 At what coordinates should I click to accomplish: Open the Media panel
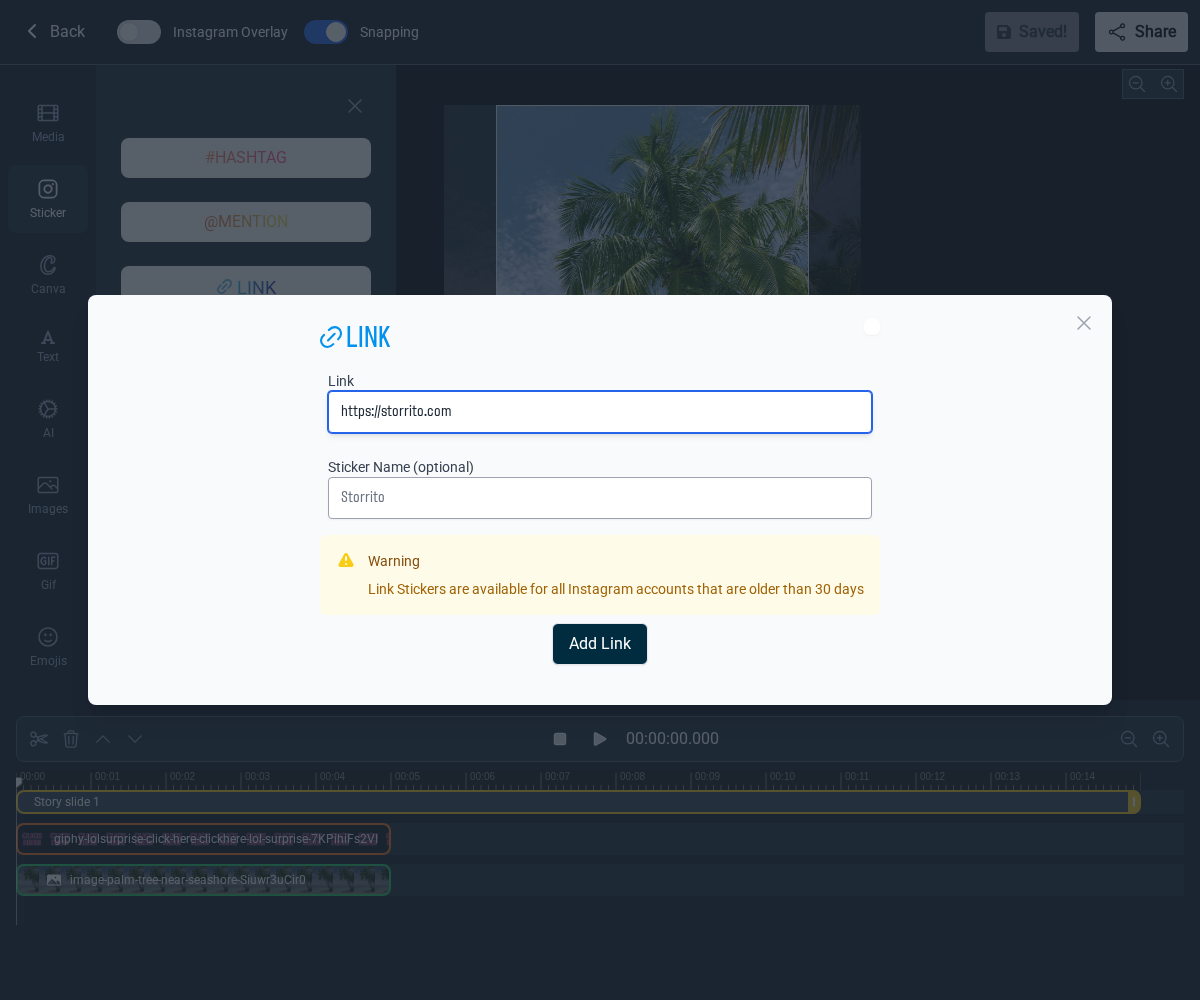[47, 122]
